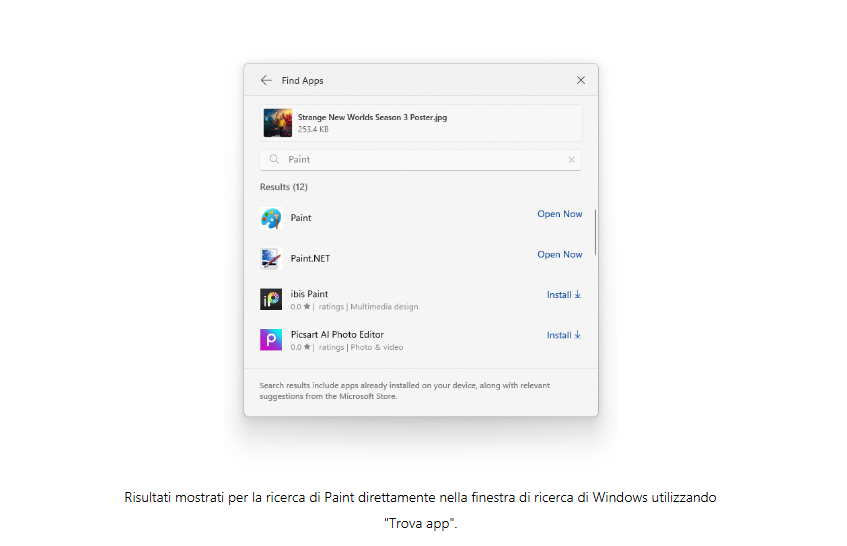847x546 pixels.
Task: Install Picsart AI Photo Editor
Action: 564,335
